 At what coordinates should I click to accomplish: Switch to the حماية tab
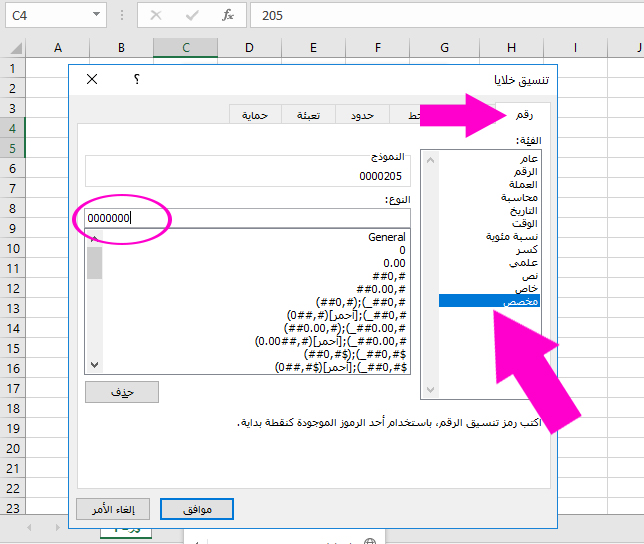tap(255, 115)
